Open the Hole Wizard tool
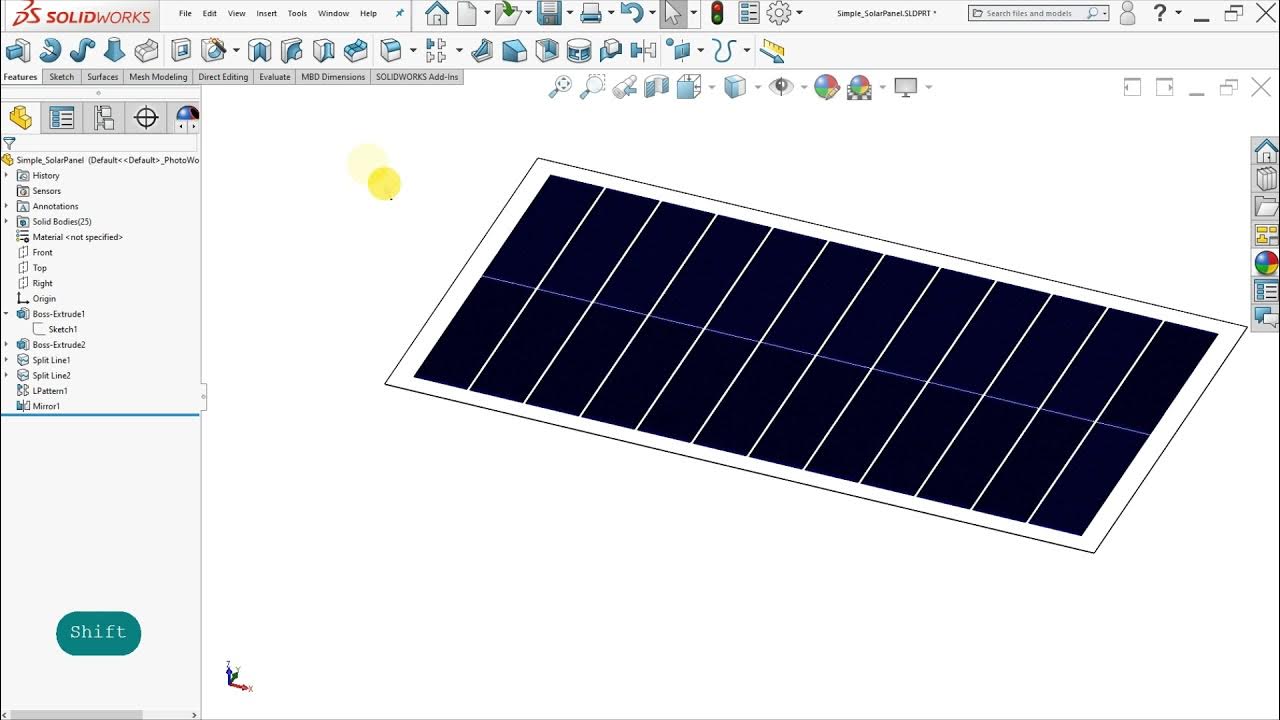 coord(213,50)
